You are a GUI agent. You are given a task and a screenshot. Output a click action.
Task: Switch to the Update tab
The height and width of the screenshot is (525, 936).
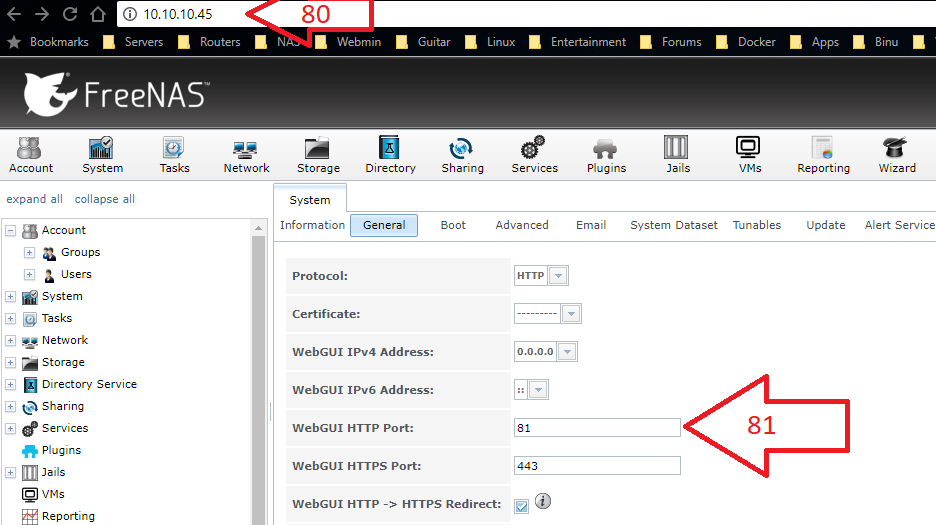point(826,225)
